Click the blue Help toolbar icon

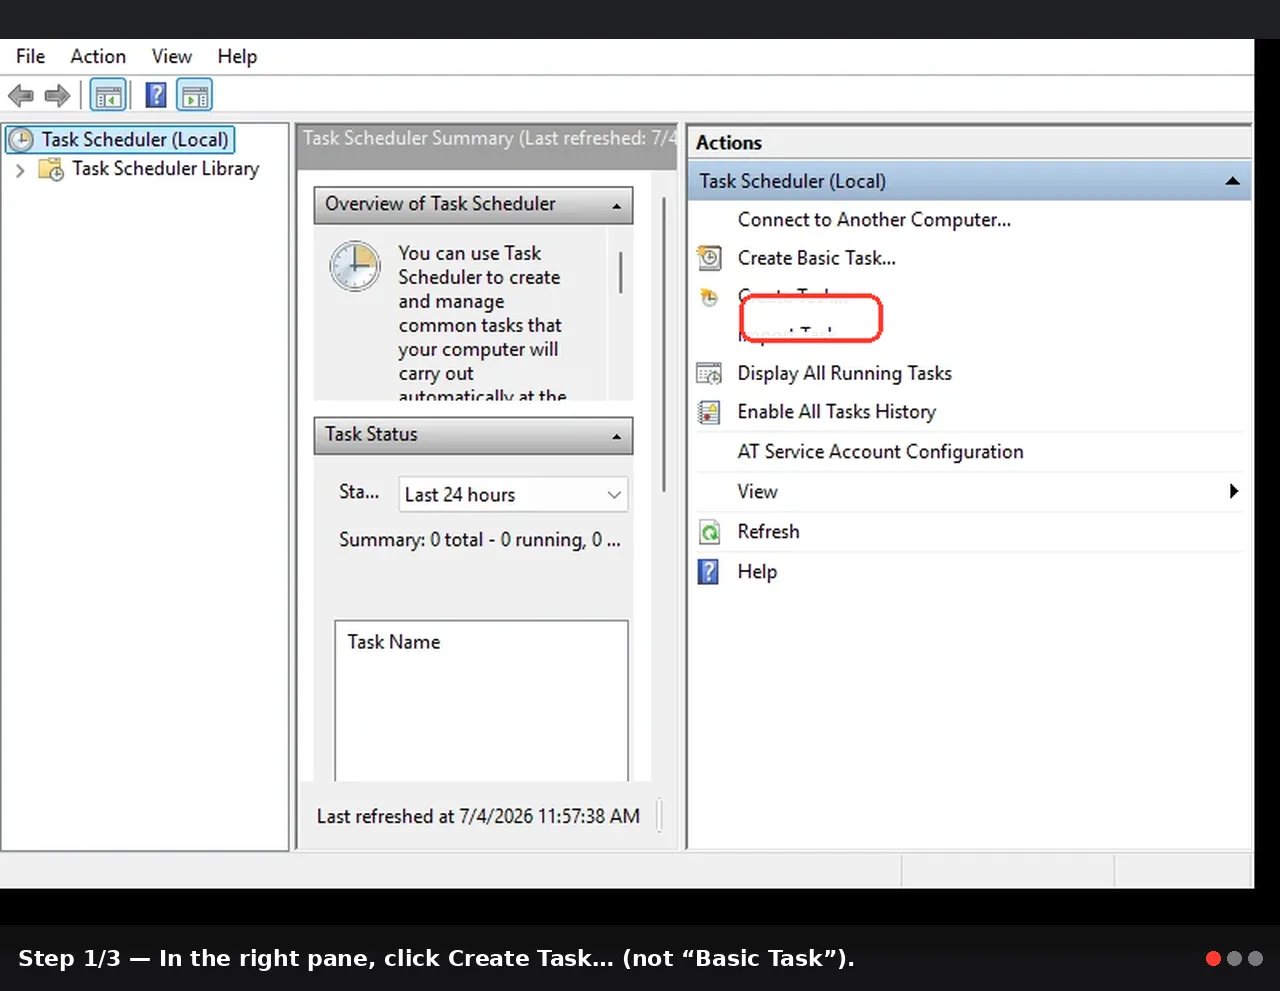tap(156, 95)
